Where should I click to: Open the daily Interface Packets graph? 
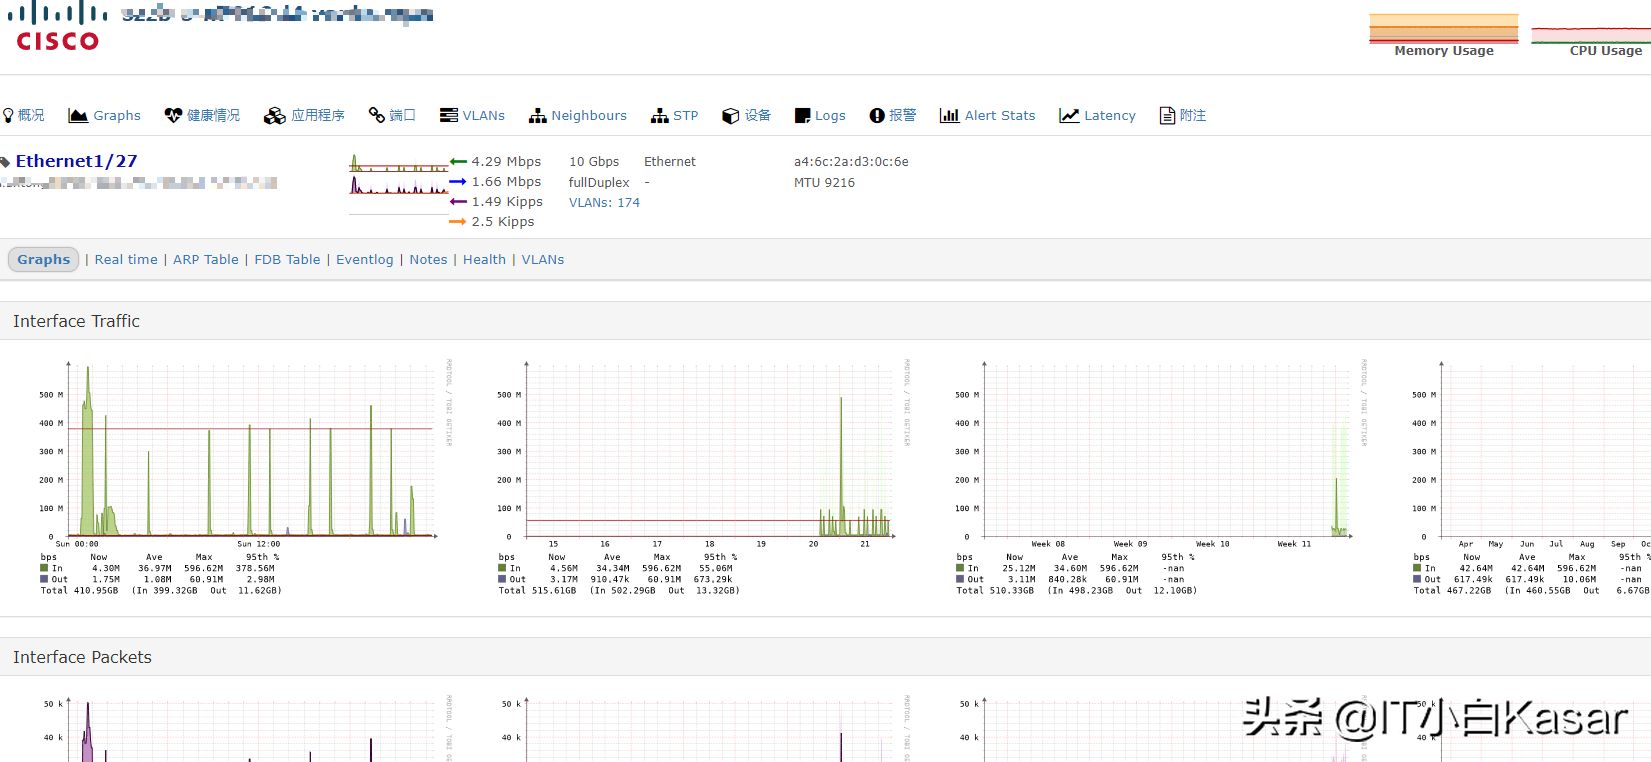click(x=246, y=728)
